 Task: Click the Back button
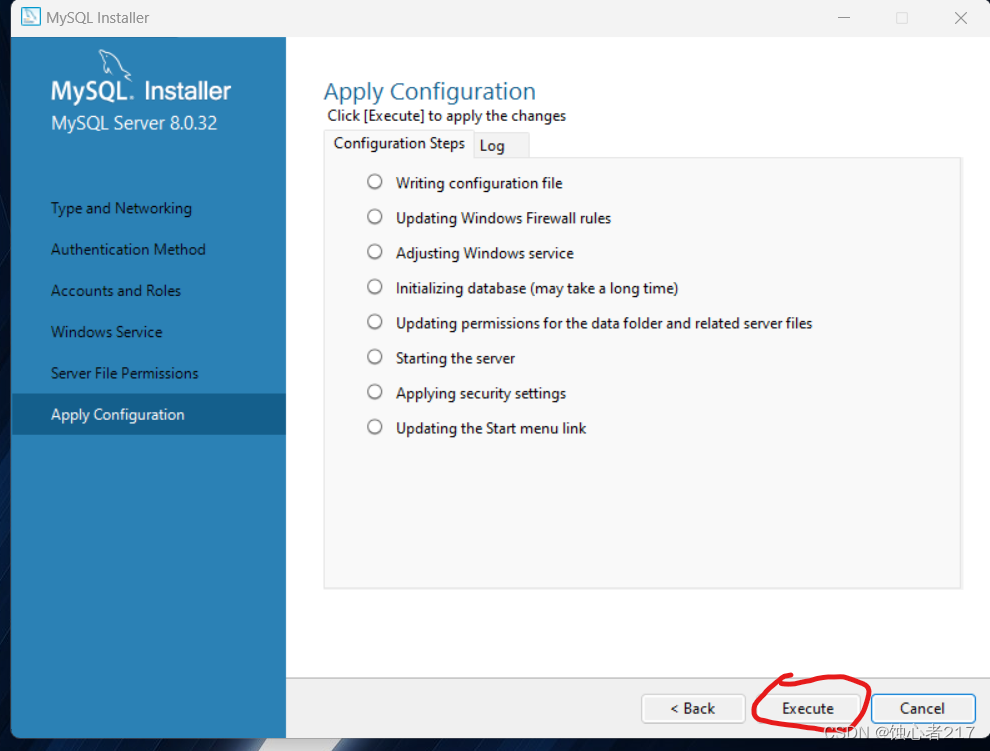pos(693,709)
